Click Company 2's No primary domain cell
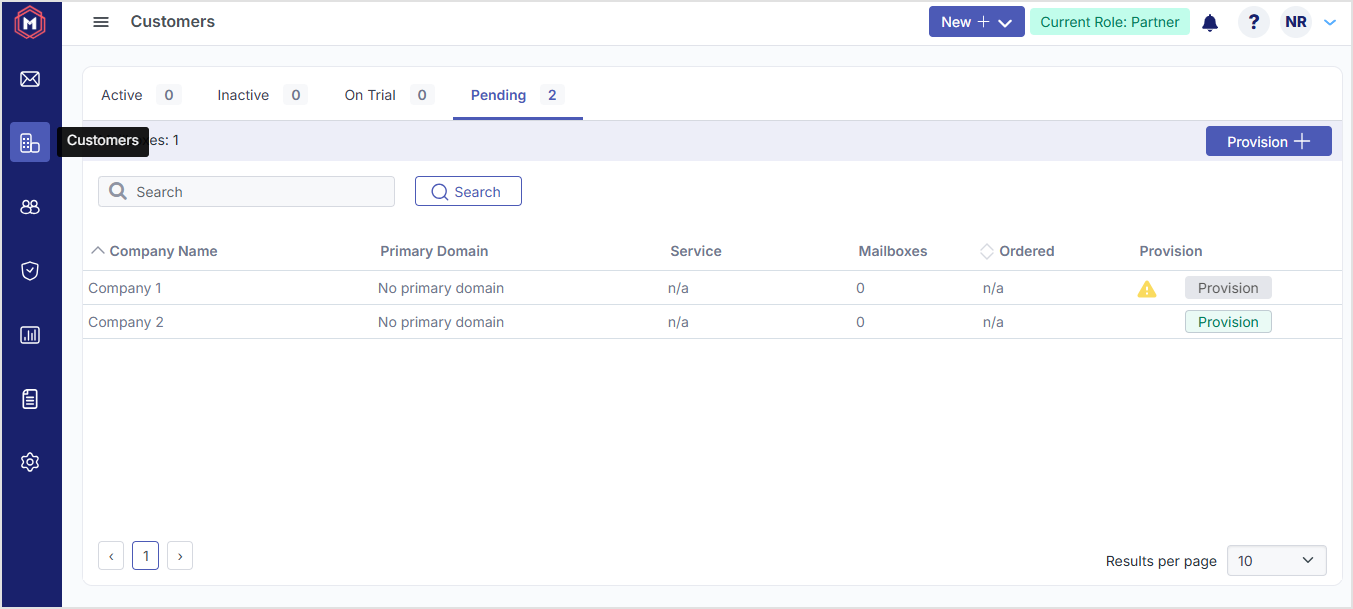This screenshot has height=609, width=1353. point(441,322)
